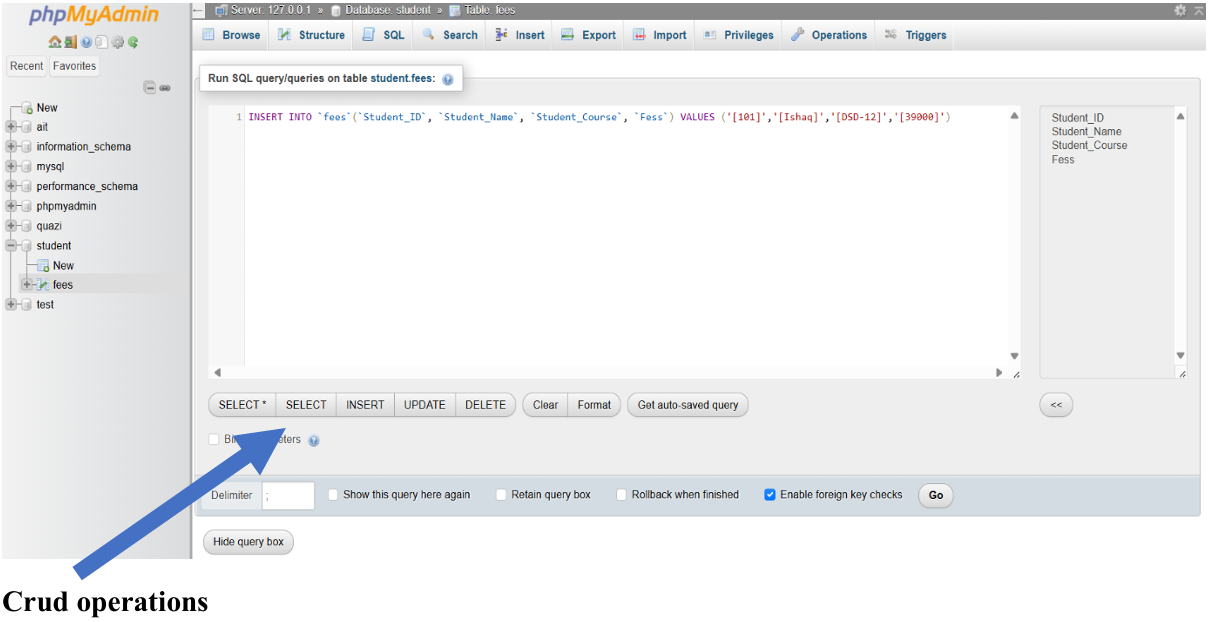Open phpMyAdmin documentation via blue question icon
The width and height of the screenshot is (1208, 622).
pos(86,43)
